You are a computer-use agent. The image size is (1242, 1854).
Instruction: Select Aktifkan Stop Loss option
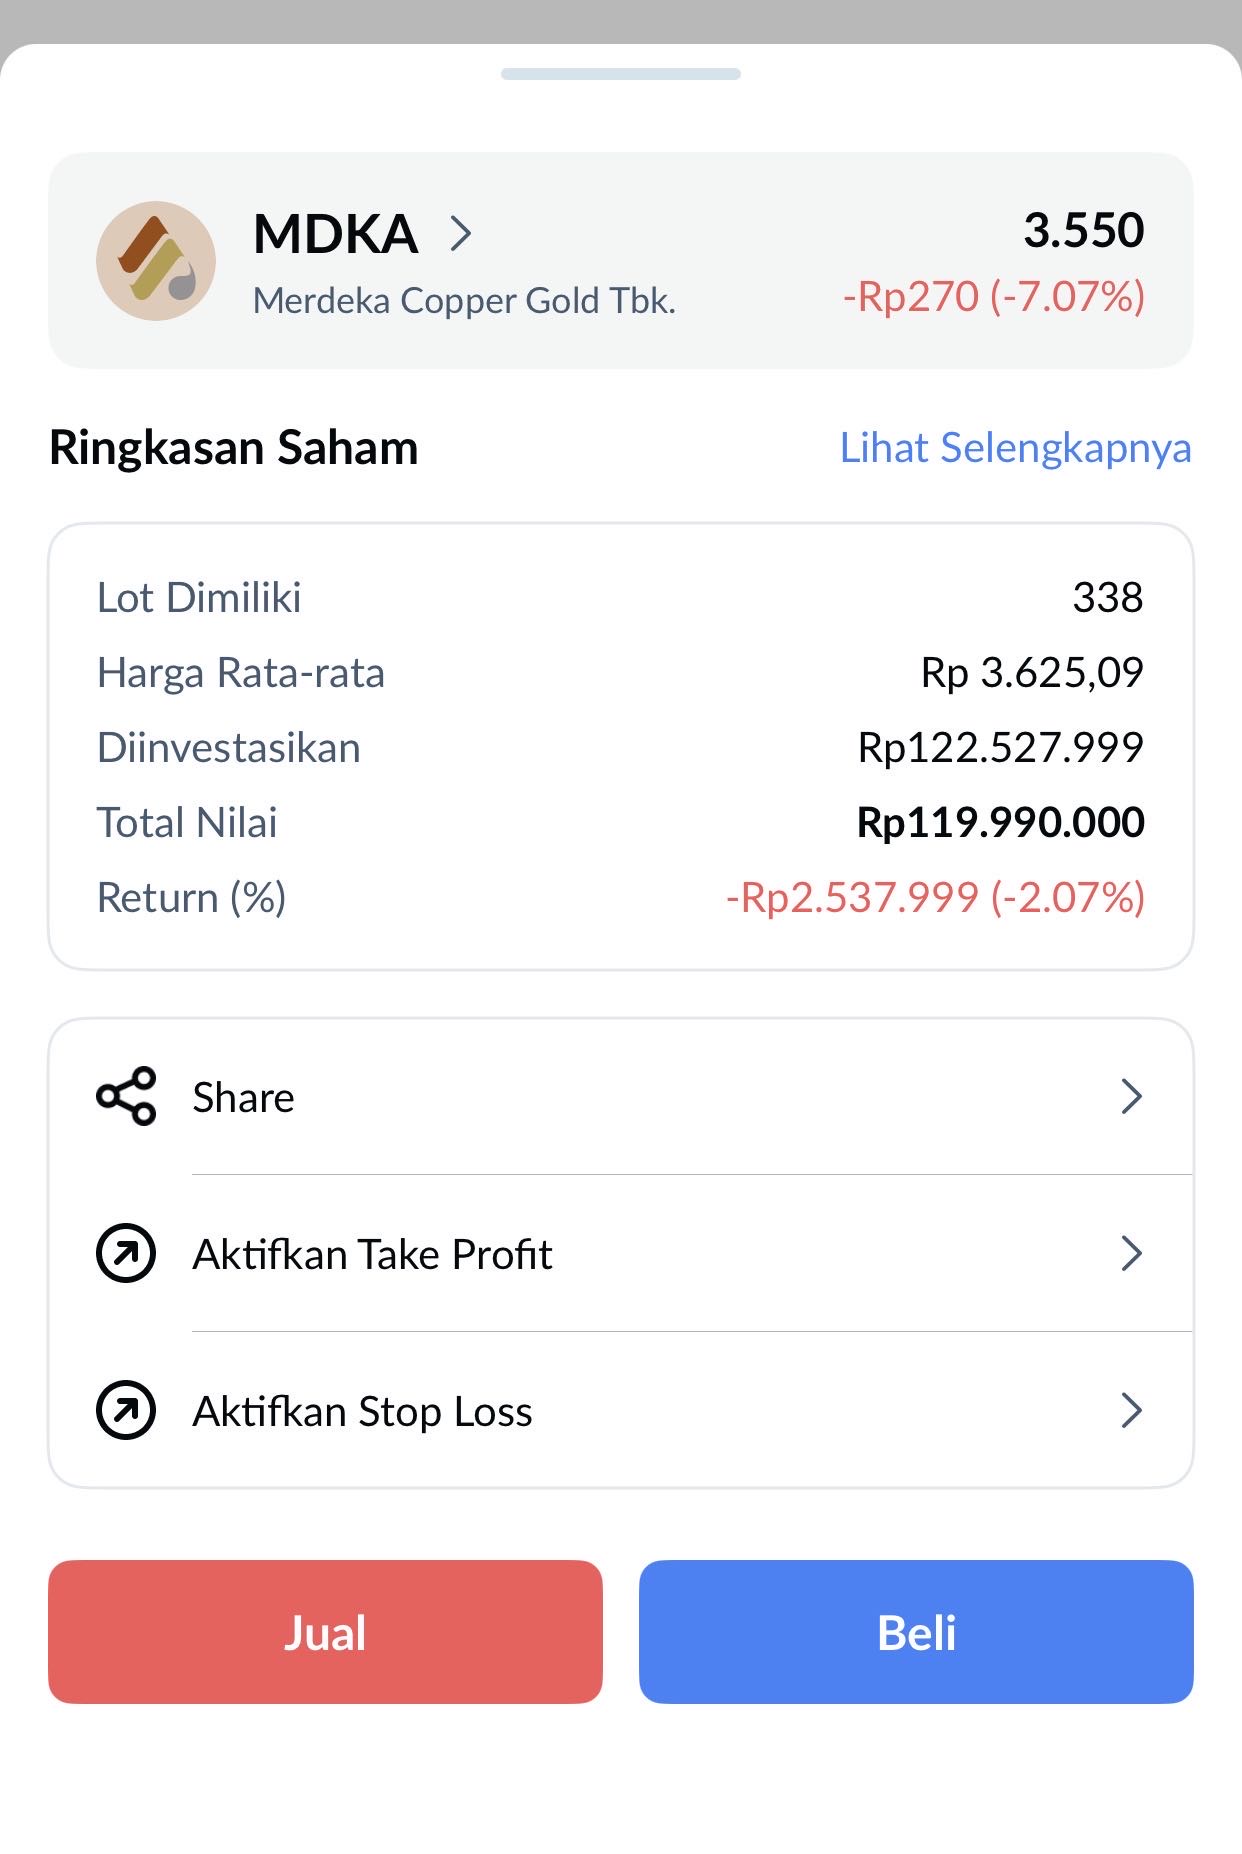pyautogui.click(x=362, y=1411)
